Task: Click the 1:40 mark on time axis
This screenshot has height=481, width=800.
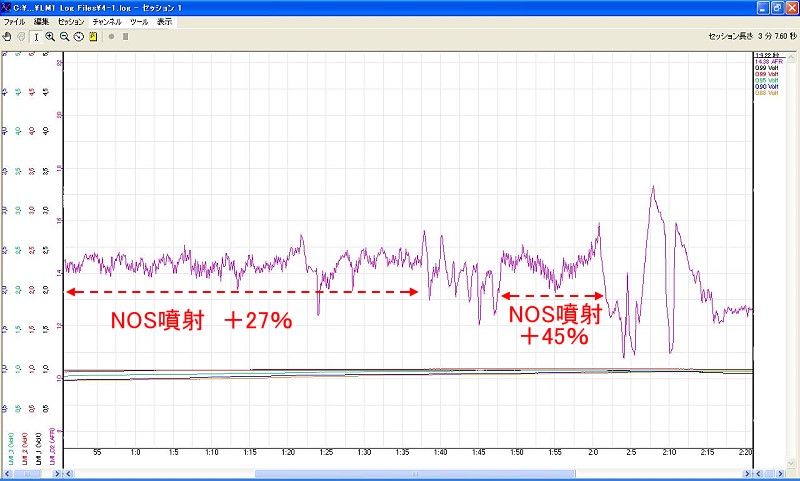Action: [x=440, y=452]
